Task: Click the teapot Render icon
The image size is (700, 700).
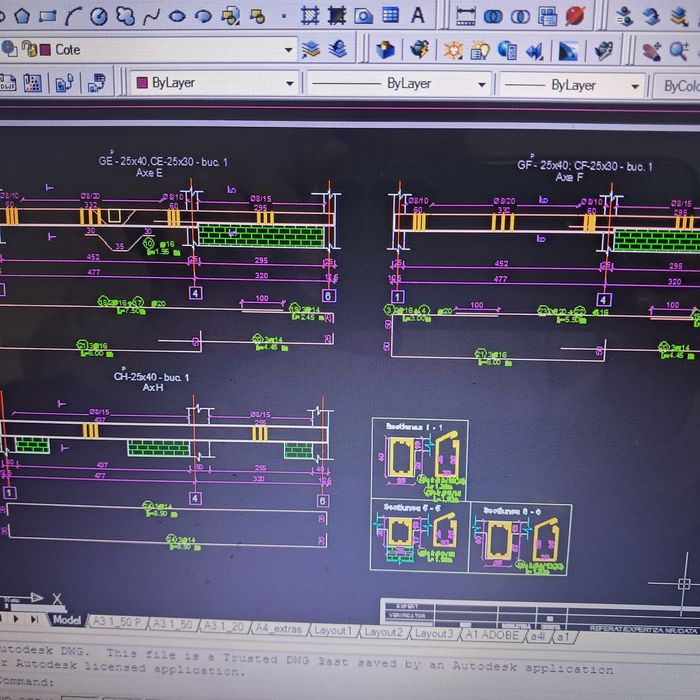Action: pyautogui.click(x=420, y=49)
